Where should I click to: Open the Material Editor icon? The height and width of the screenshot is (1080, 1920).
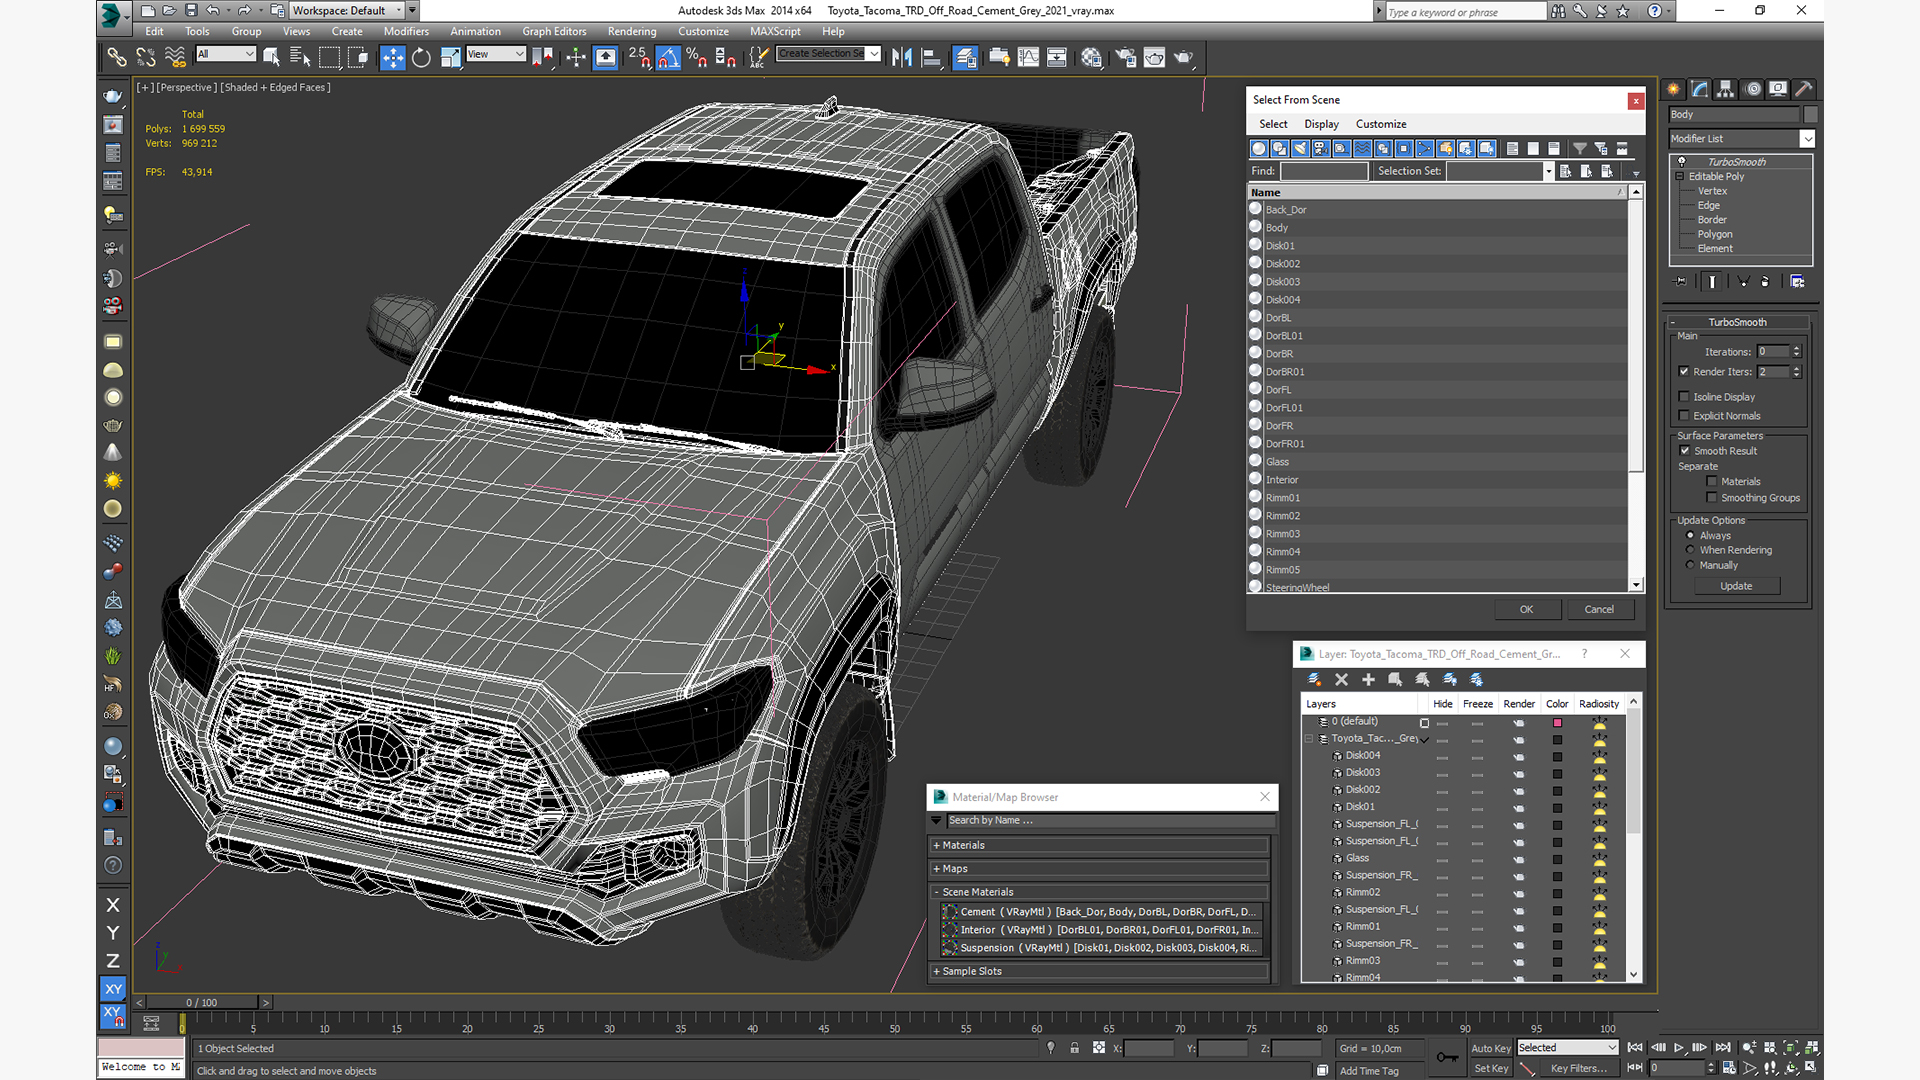point(1091,58)
